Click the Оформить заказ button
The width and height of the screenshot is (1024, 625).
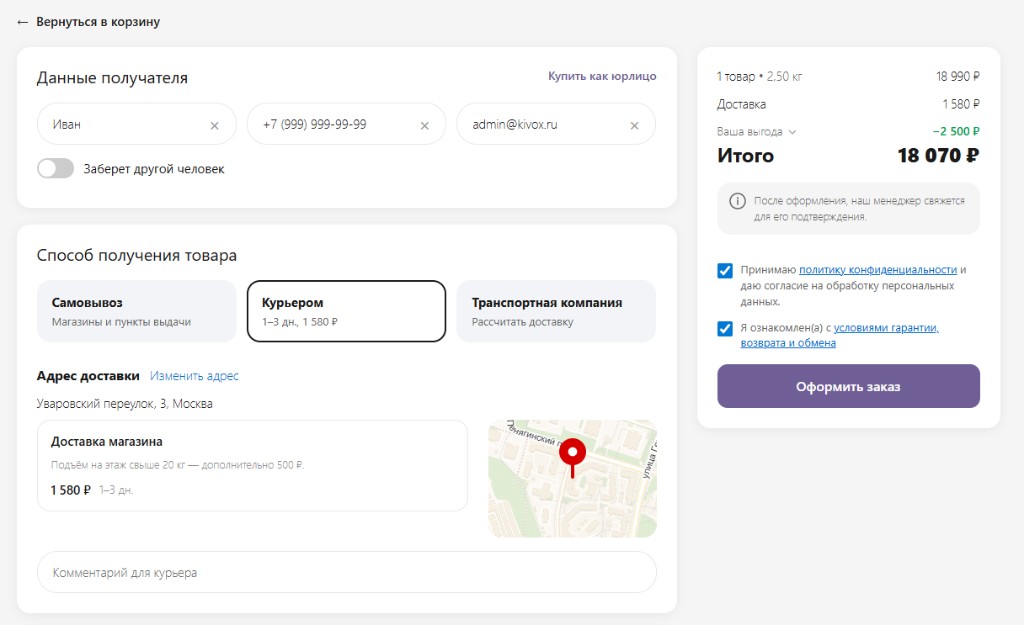pyautogui.click(x=848, y=386)
